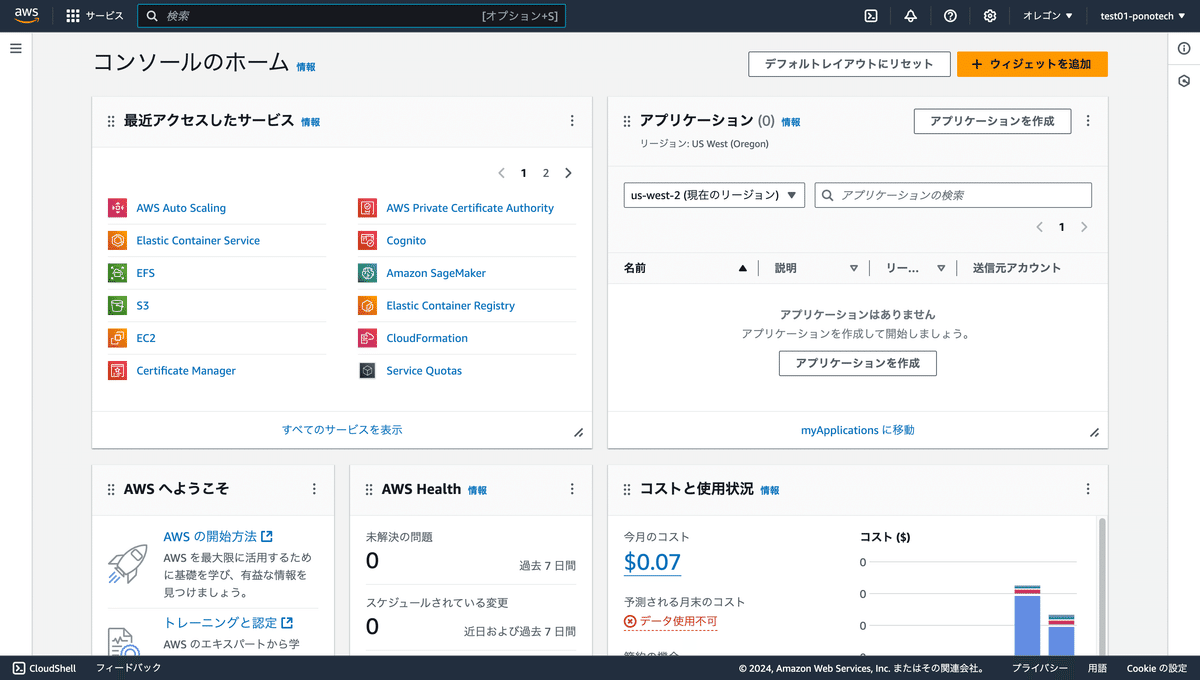Sort by 説明 column arrow
This screenshot has height=680, width=1200.
coord(853,268)
